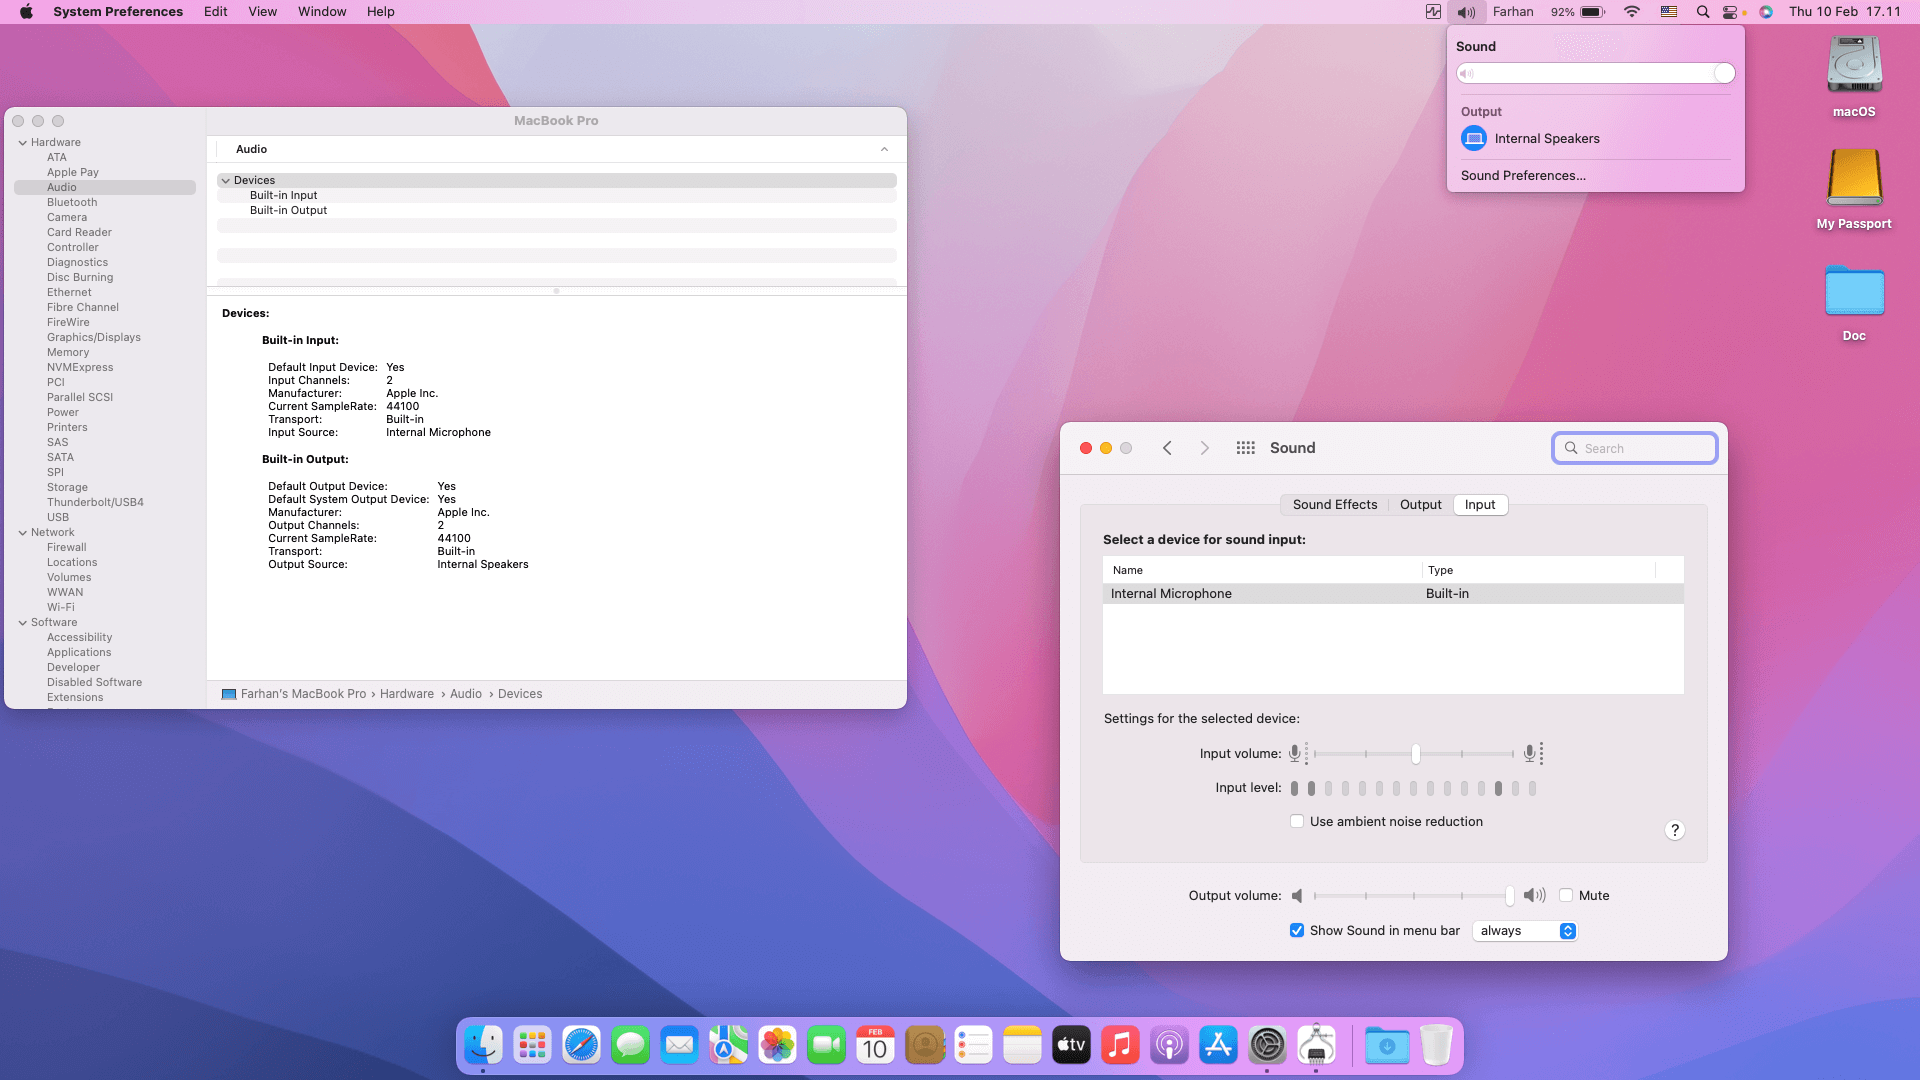Open Finder from the Dock
This screenshot has height=1080, width=1920.
[484, 1045]
